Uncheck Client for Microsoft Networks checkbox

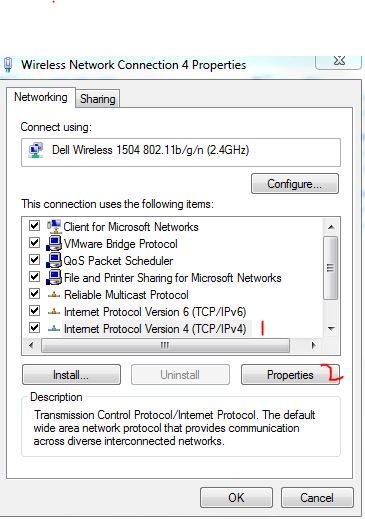[34, 226]
